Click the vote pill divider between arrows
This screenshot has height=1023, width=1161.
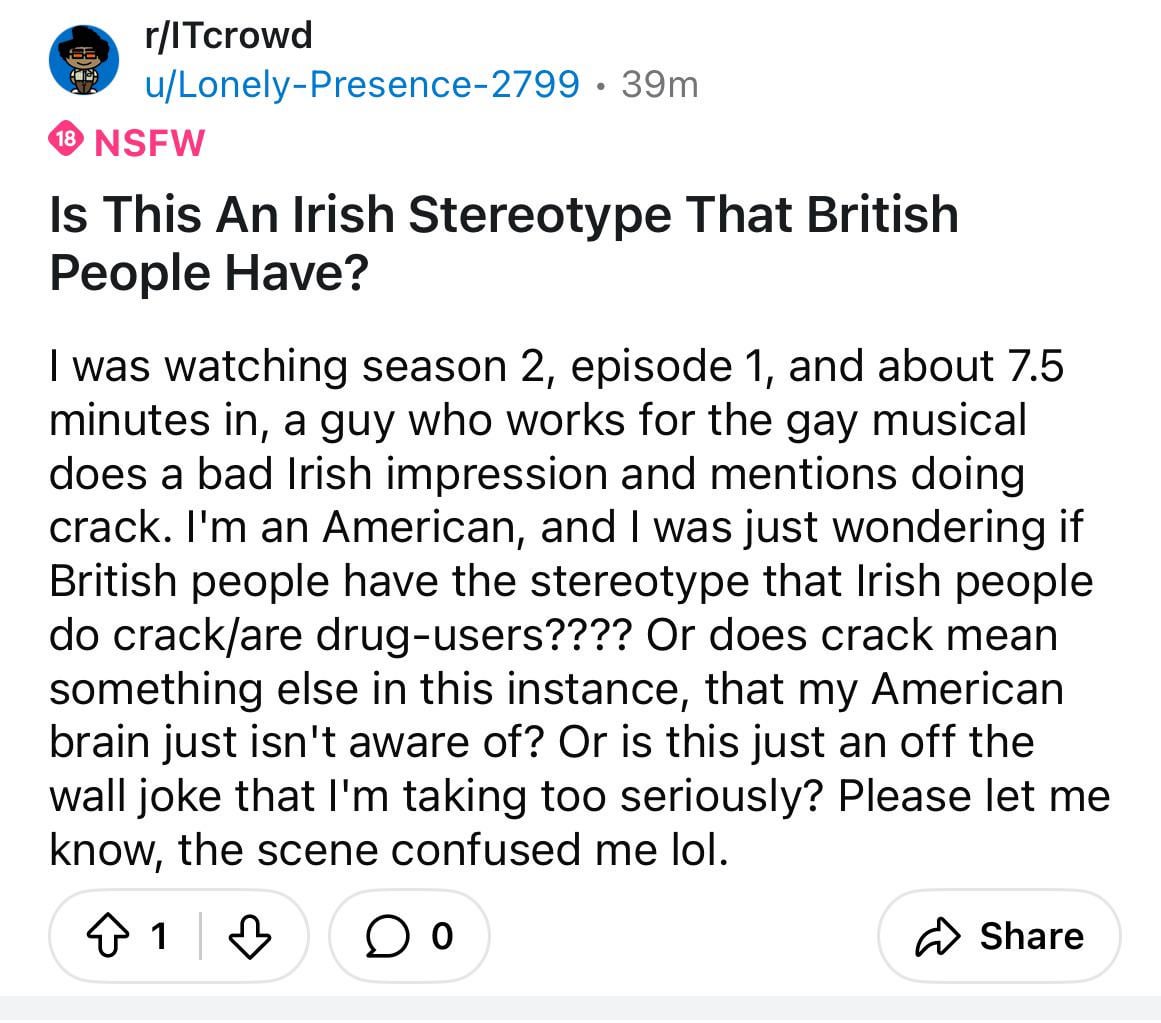pos(200,936)
